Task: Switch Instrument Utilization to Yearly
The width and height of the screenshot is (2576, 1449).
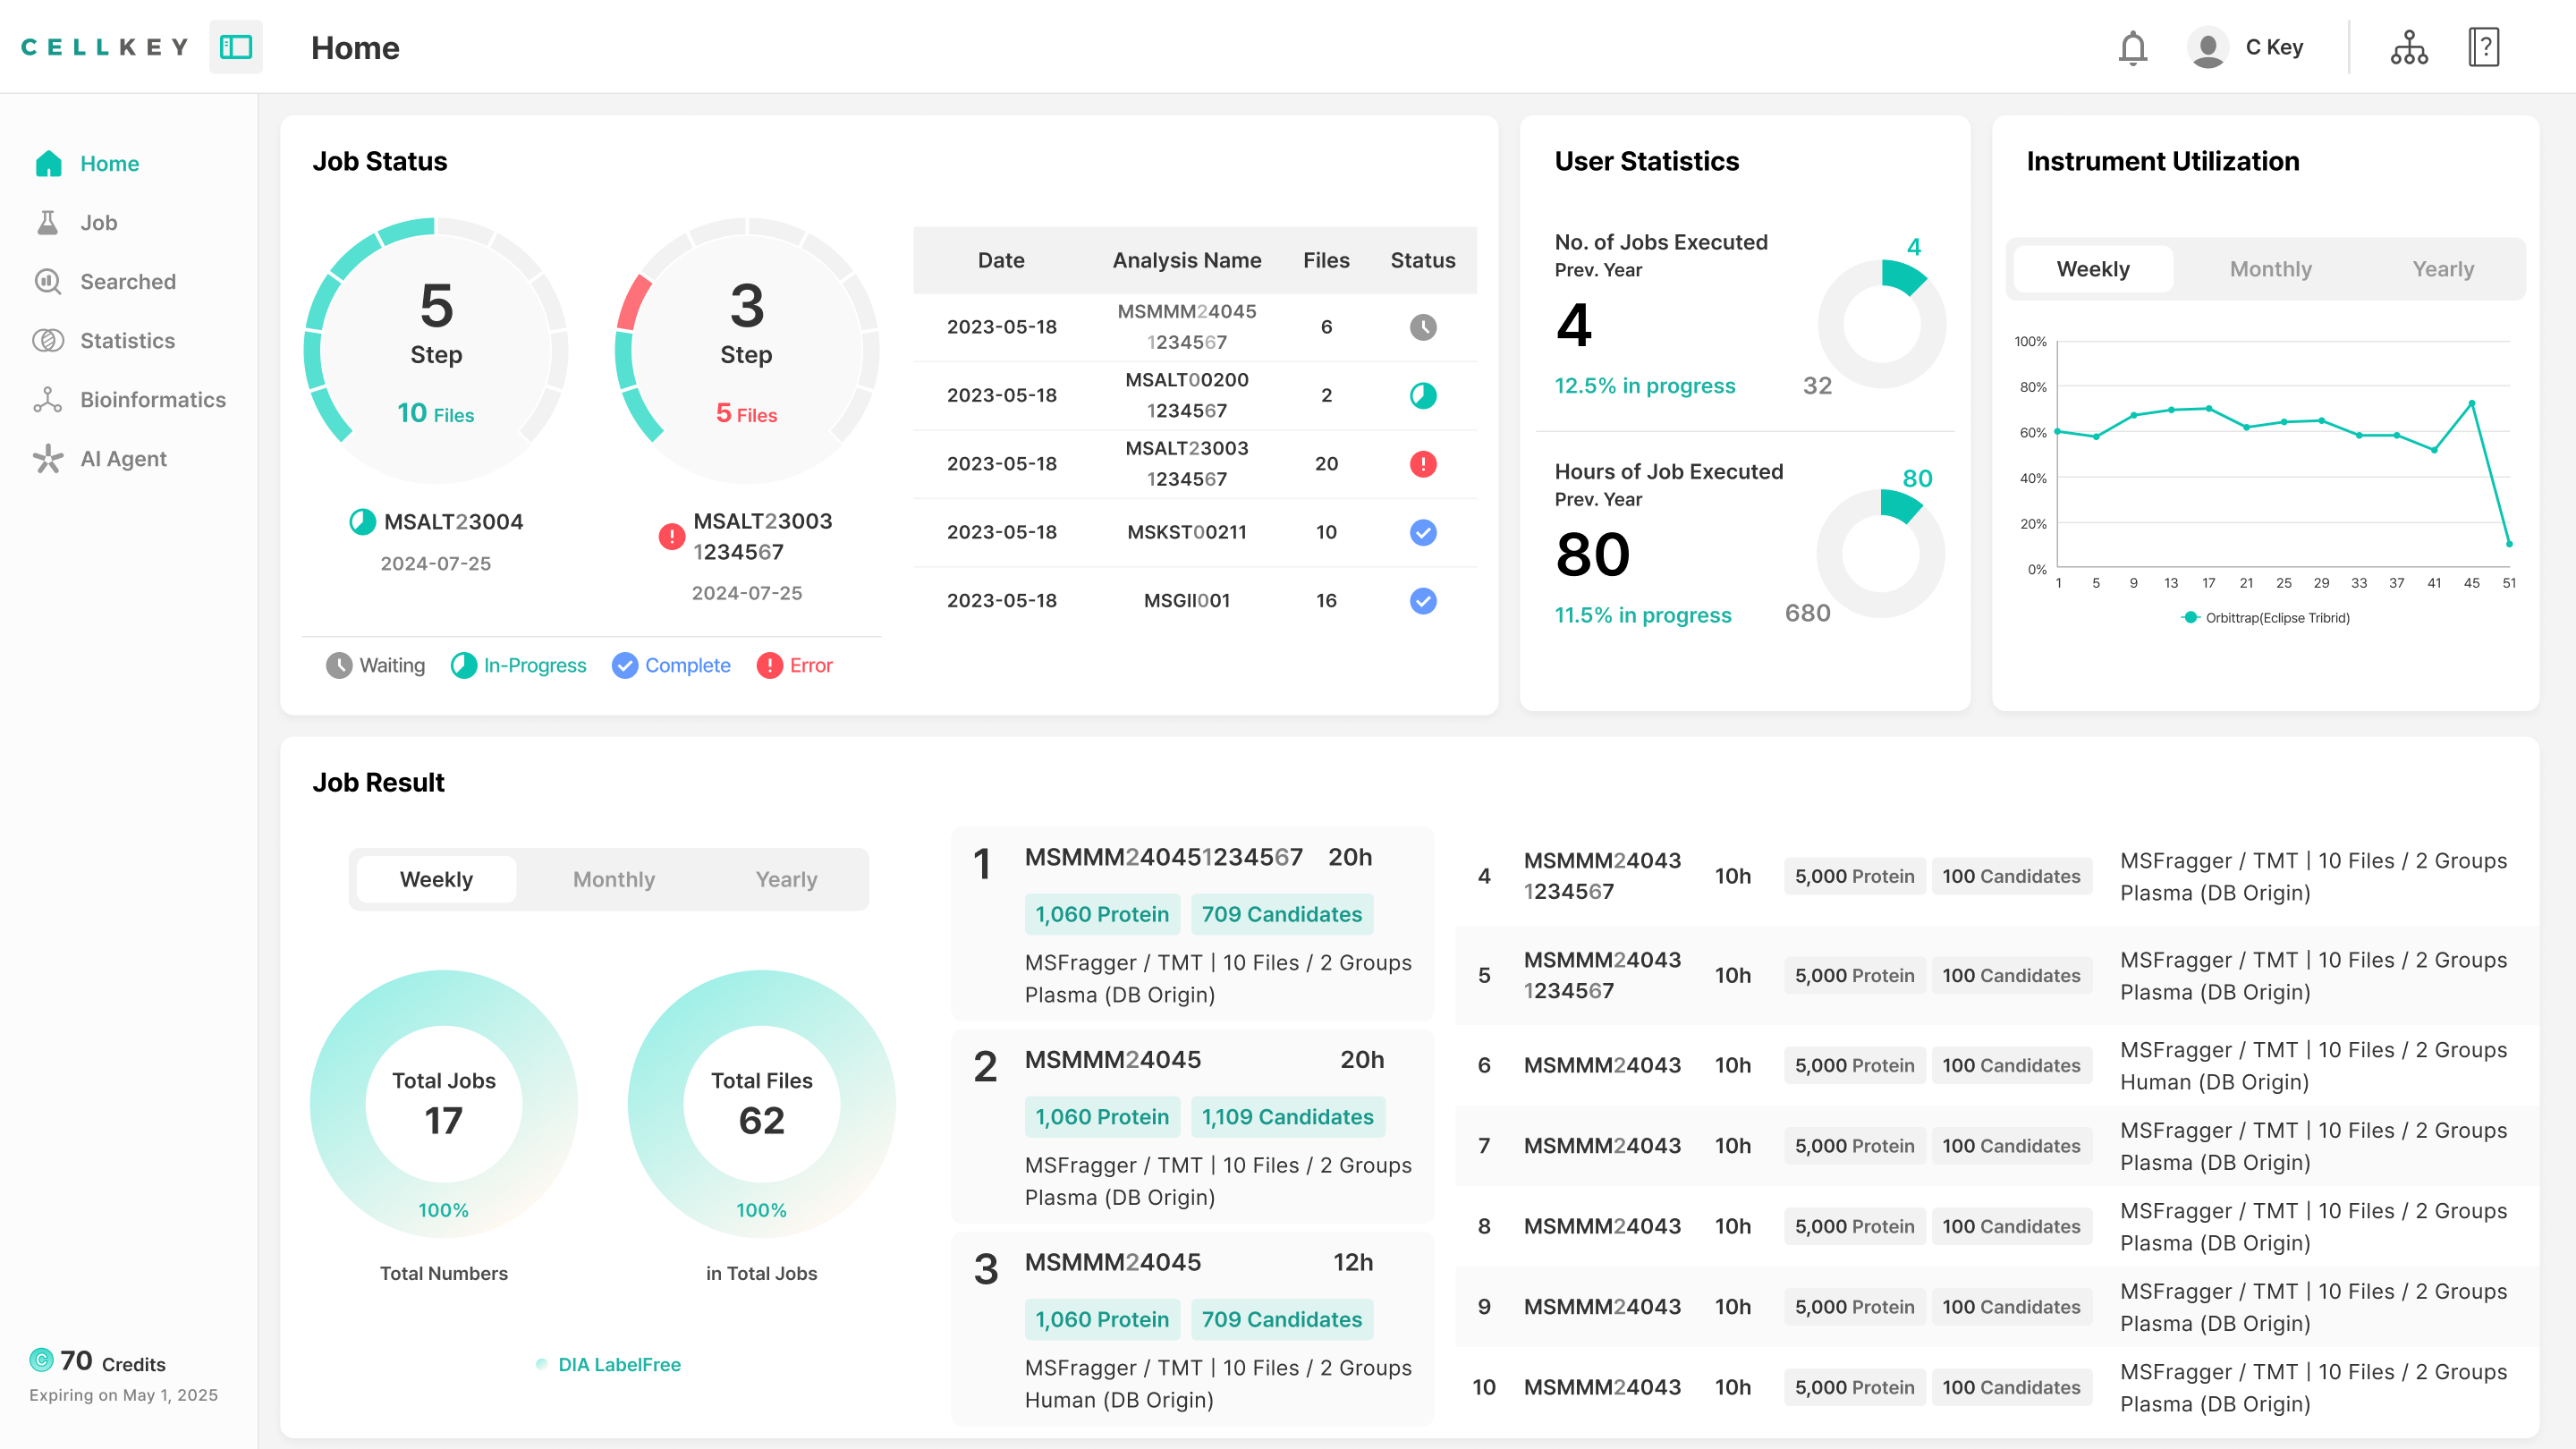Action: (2442, 268)
